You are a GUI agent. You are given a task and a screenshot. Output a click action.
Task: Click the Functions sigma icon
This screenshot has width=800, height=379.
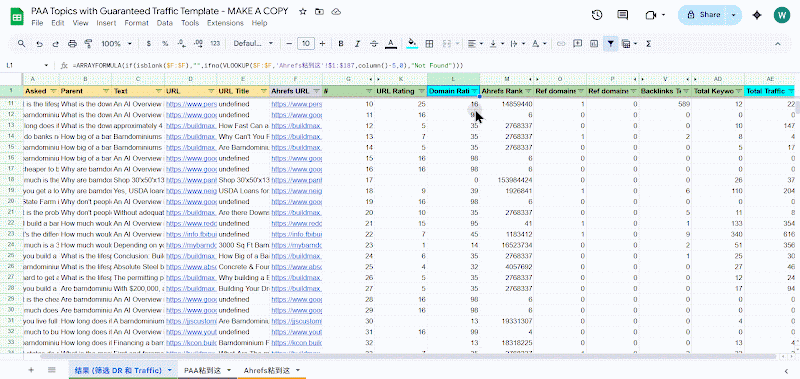(648, 44)
